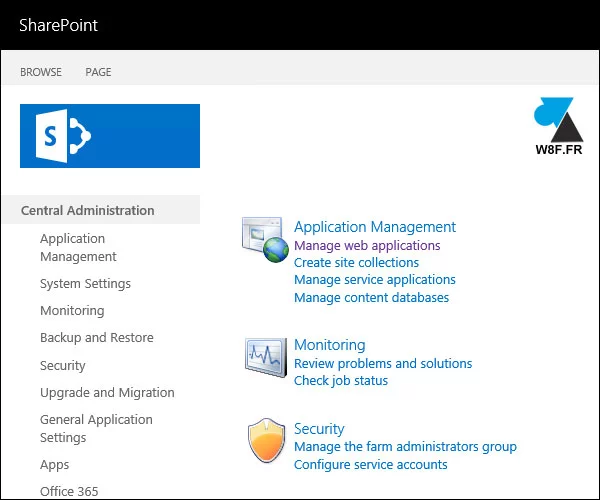
Task: Go to Manage service applications
Action: pos(374,280)
